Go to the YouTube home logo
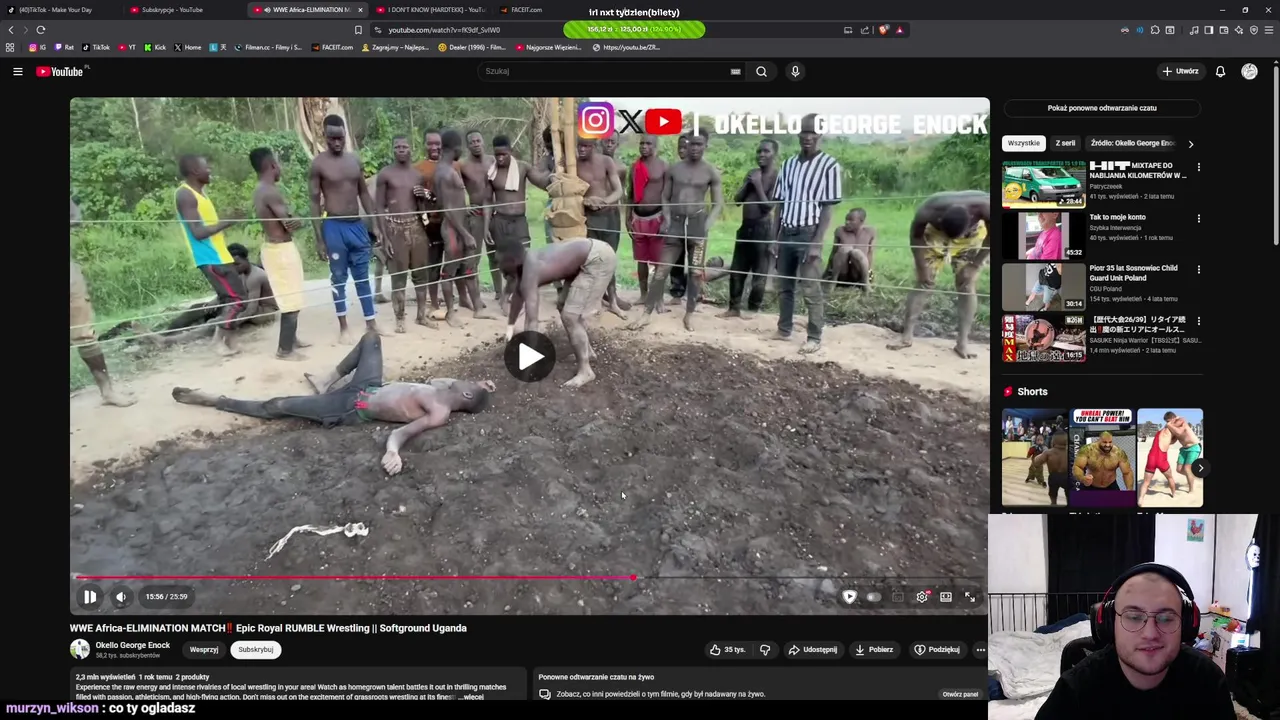The height and width of the screenshot is (720, 1280). pos(60,71)
